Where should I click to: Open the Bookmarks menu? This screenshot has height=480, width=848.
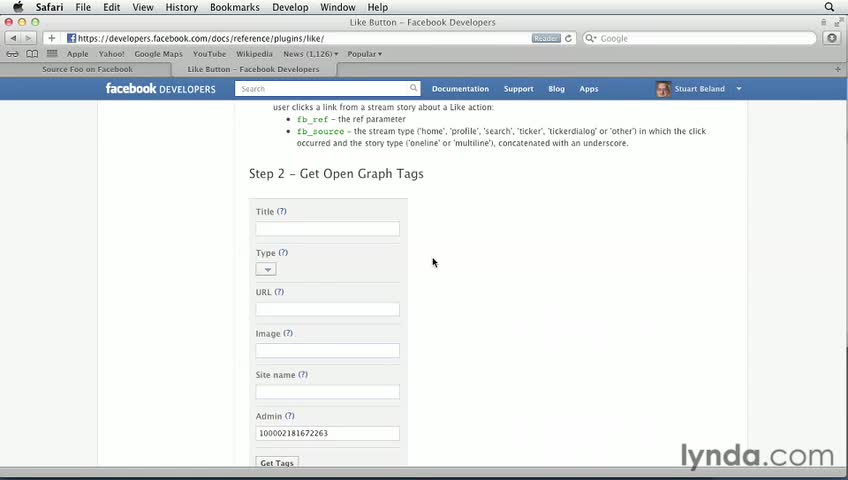click(x=235, y=7)
